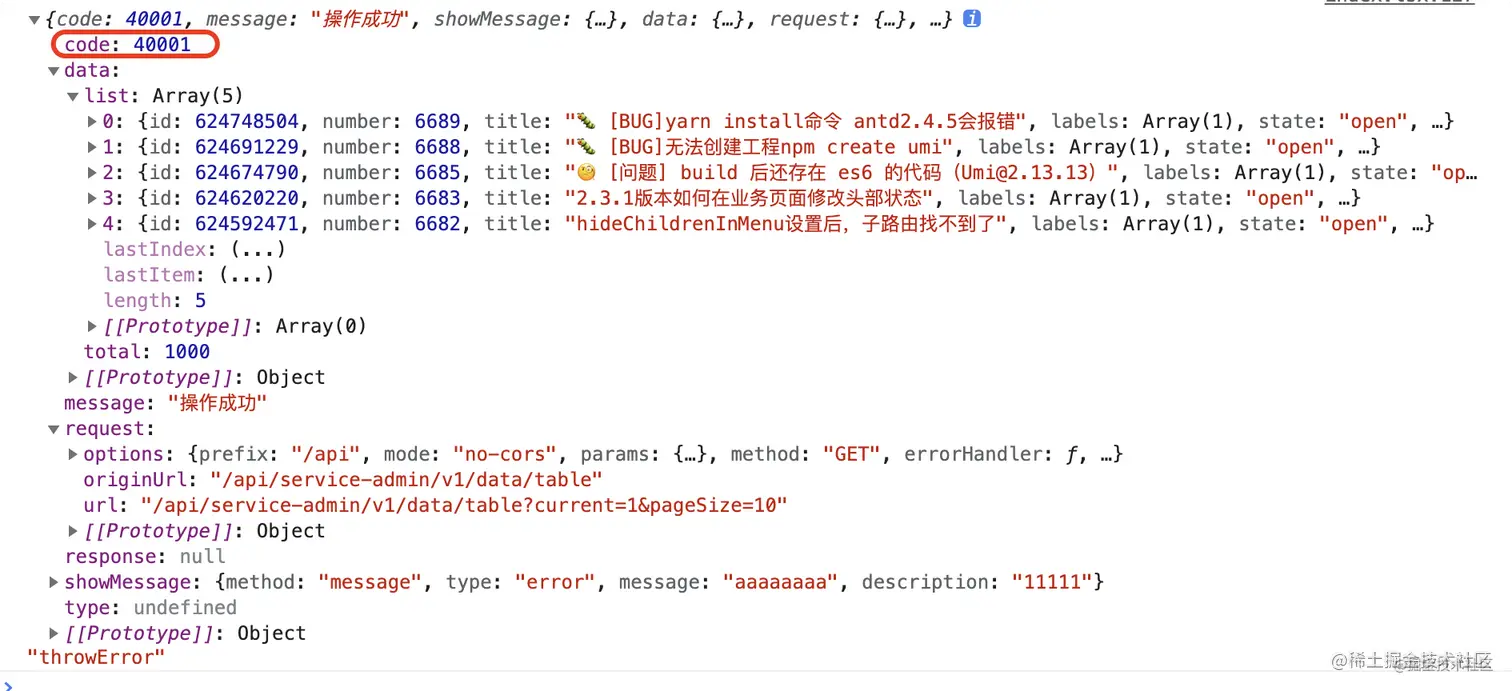Select the type: undefined line
This screenshot has height=691, width=1512.
pyautogui.click(x=150, y=608)
